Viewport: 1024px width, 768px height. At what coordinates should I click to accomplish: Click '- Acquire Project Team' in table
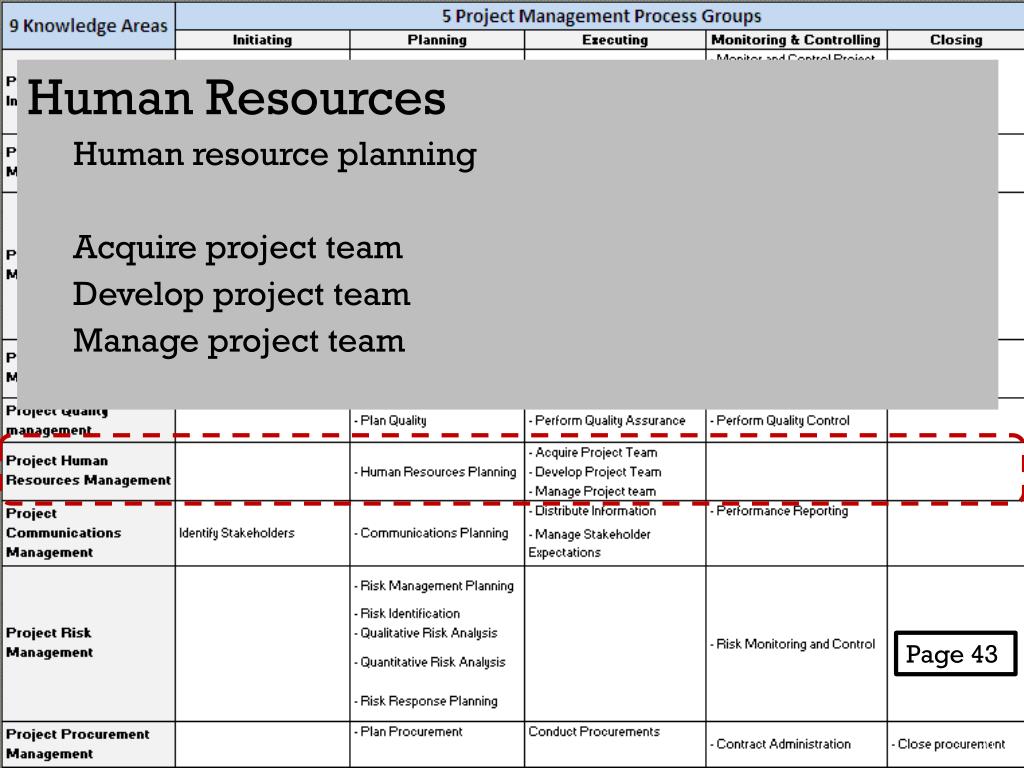click(x=592, y=453)
